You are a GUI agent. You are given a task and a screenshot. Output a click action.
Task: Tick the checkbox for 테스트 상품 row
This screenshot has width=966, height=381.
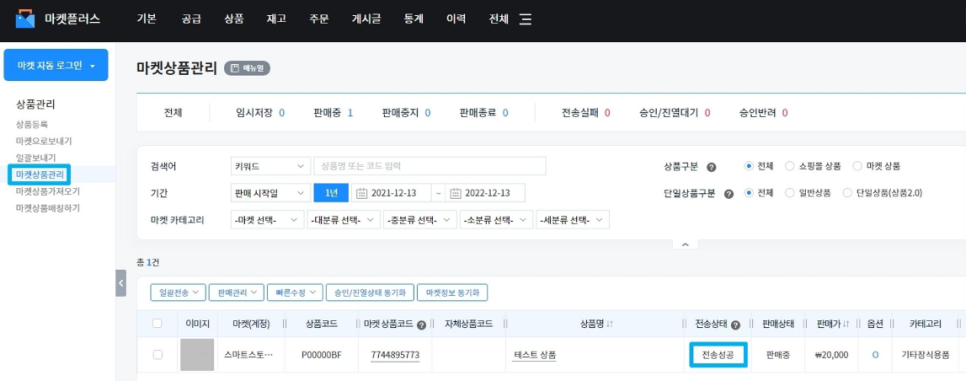coord(157,354)
